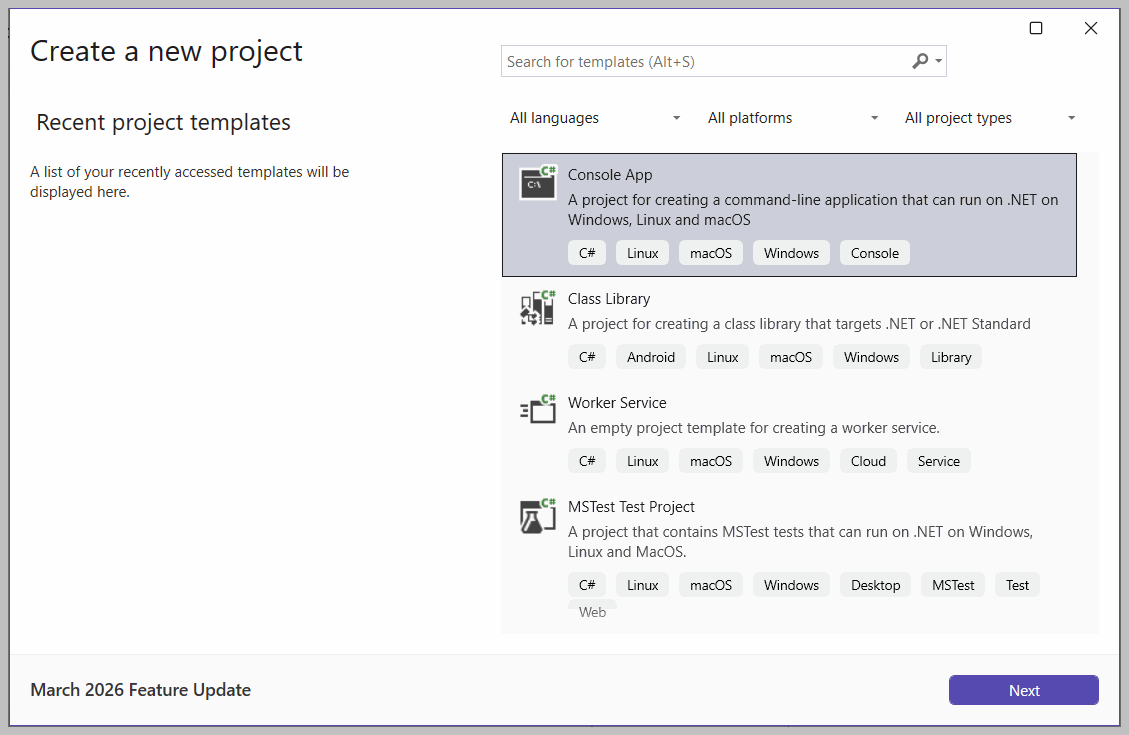
Task: Click the Class Library template icon
Action: click(x=537, y=307)
